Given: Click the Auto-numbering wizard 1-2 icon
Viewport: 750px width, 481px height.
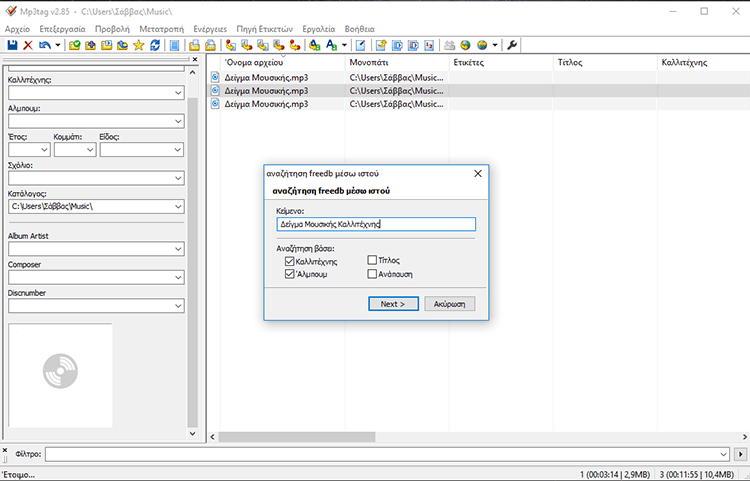Looking at the screenshot, I should (x=429, y=45).
